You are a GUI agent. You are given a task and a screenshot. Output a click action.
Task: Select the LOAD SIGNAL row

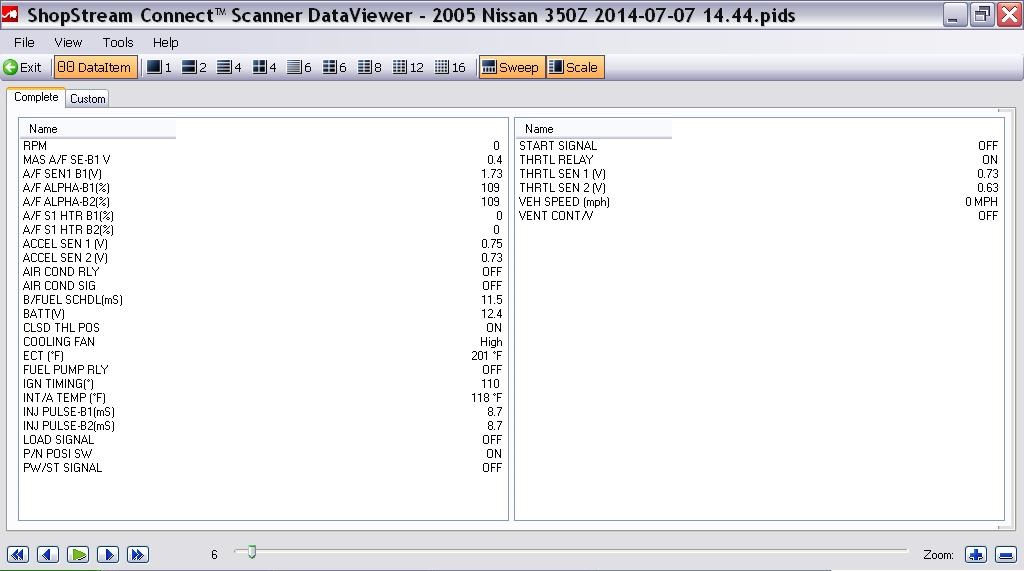[263, 440]
